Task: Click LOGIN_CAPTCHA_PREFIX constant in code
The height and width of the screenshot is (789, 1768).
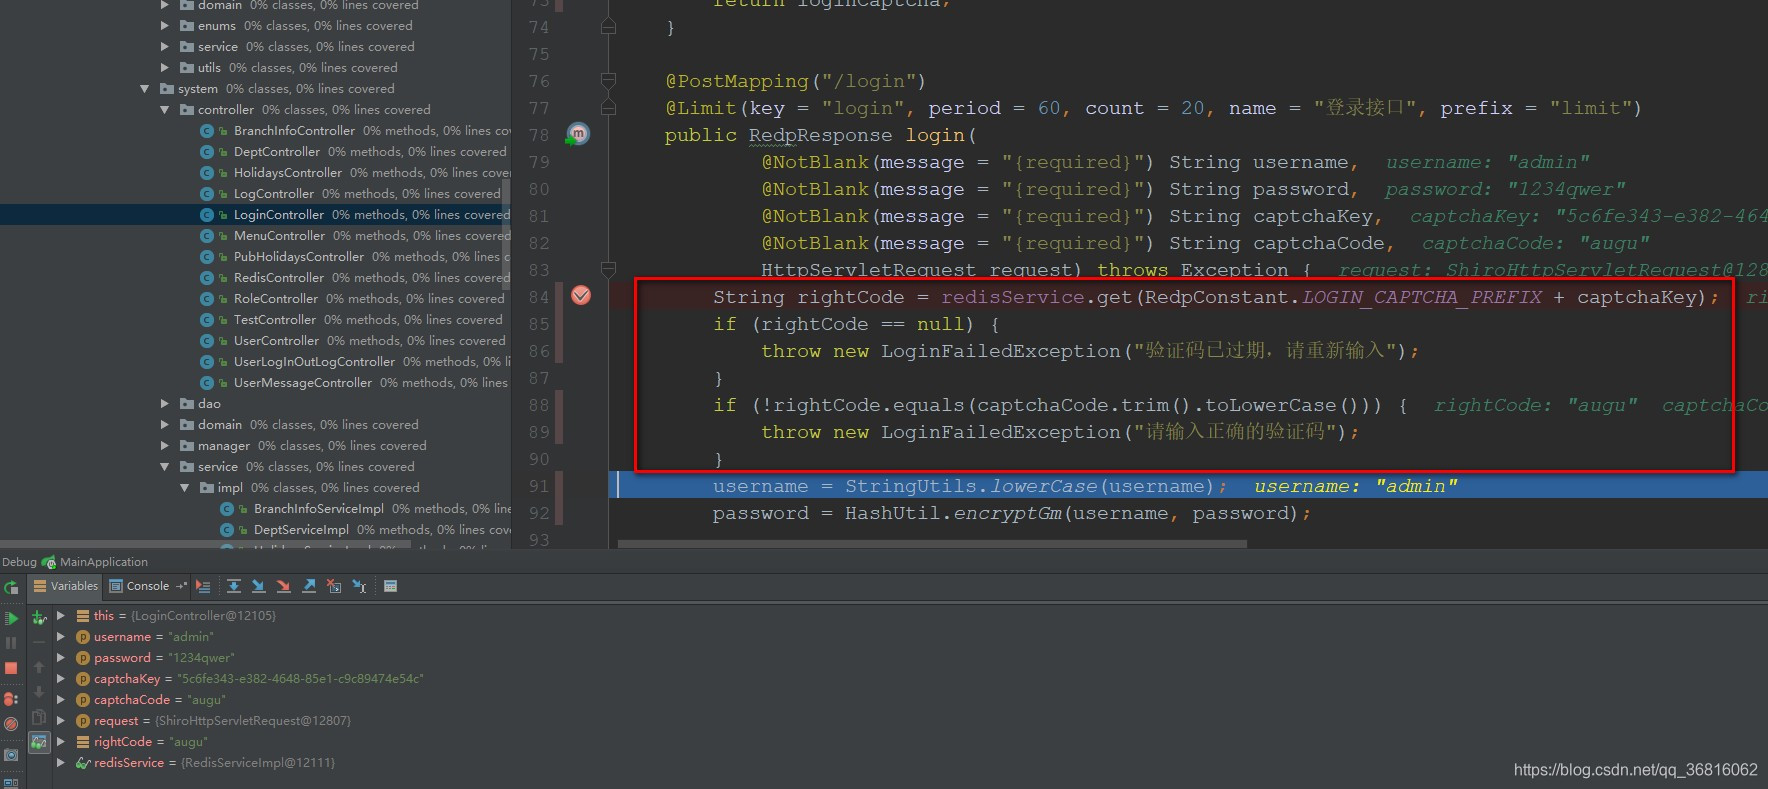Action: (x=1422, y=297)
